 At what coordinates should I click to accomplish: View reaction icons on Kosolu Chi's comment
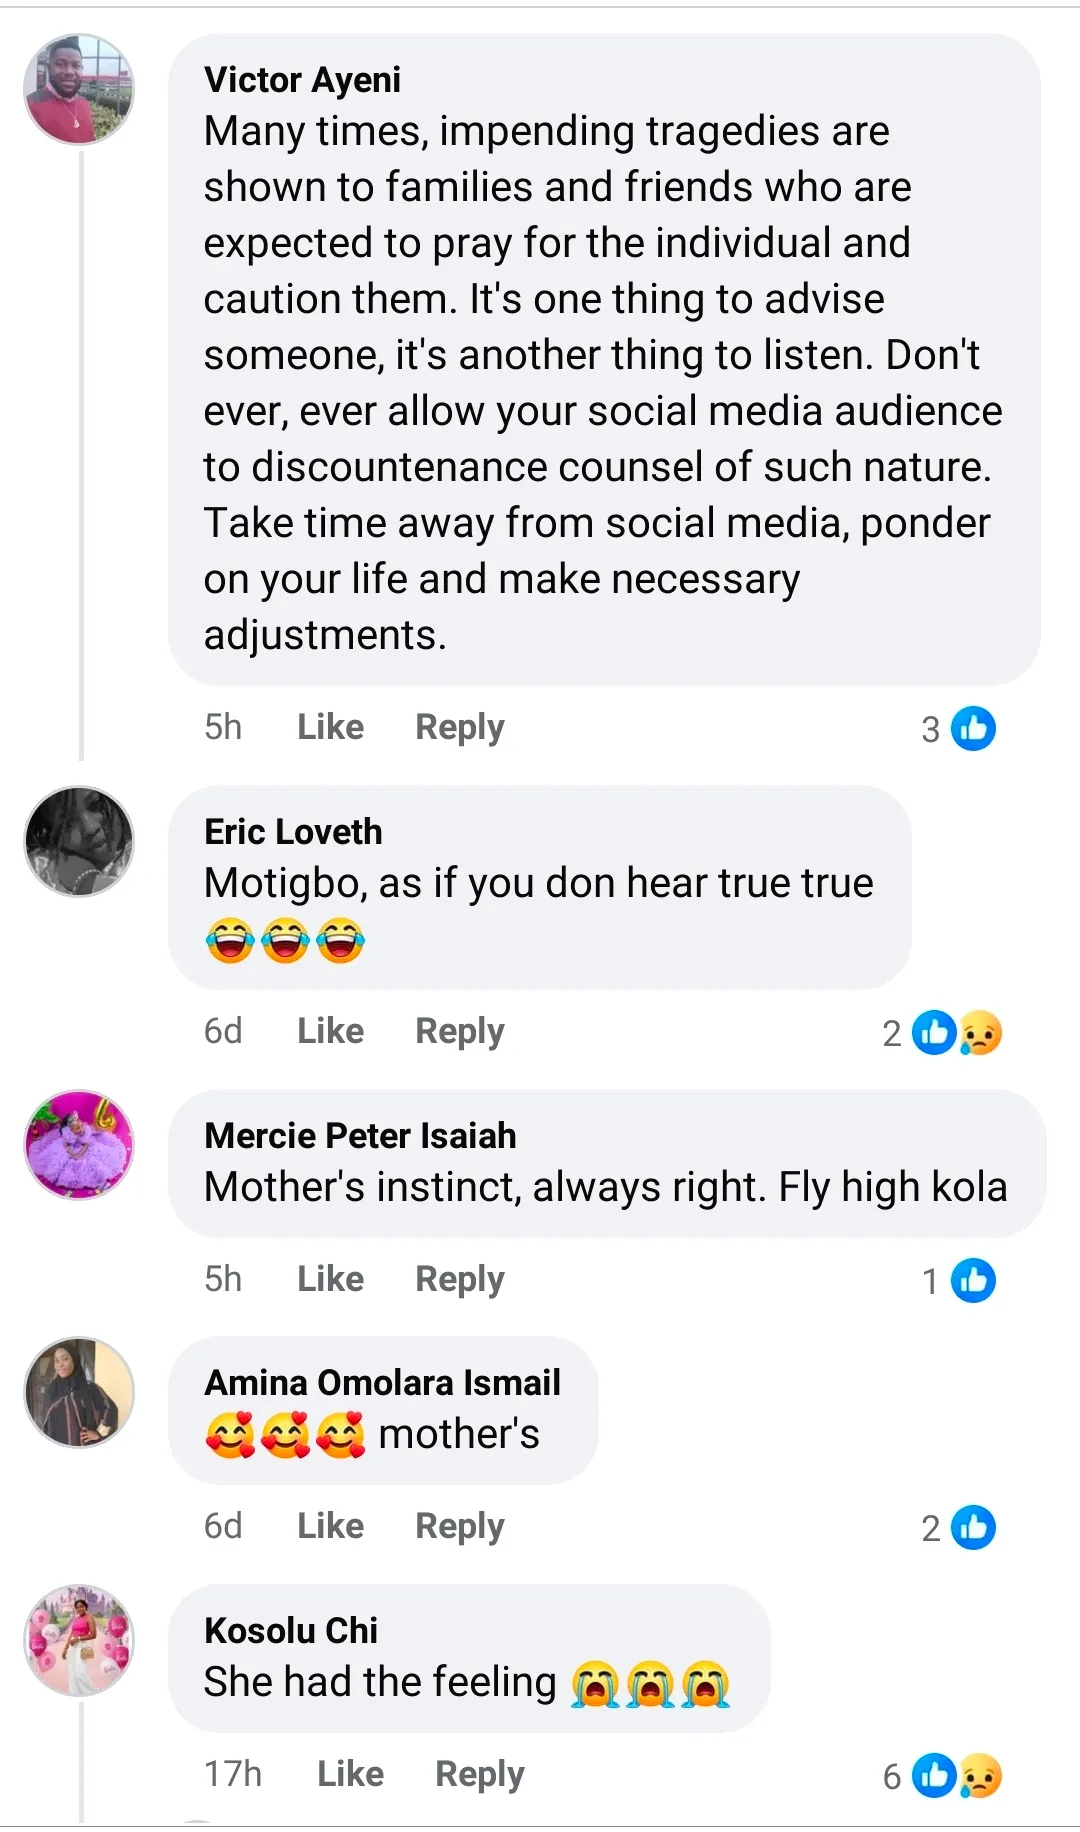point(958,1776)
